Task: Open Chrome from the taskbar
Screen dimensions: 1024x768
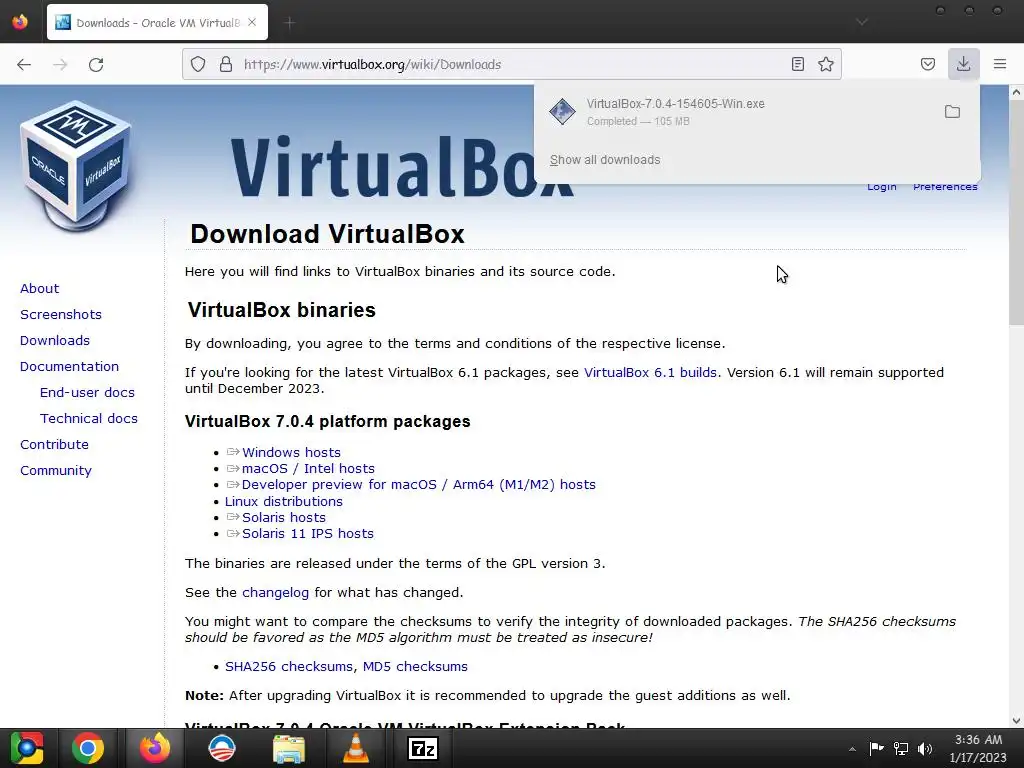Action: click(88, 748)
